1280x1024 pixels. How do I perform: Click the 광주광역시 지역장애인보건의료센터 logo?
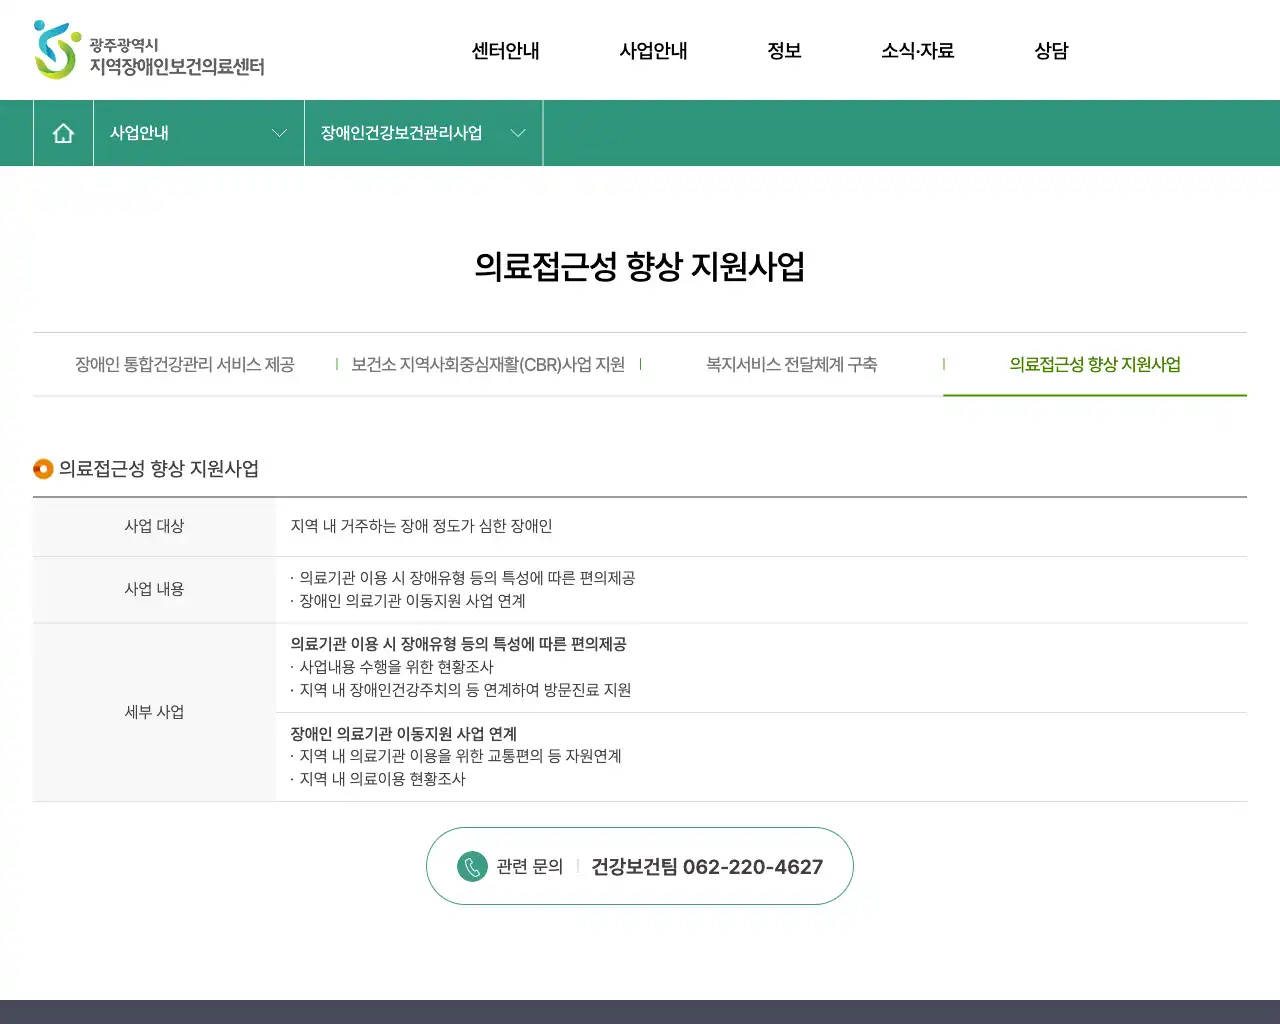[149, 50]
